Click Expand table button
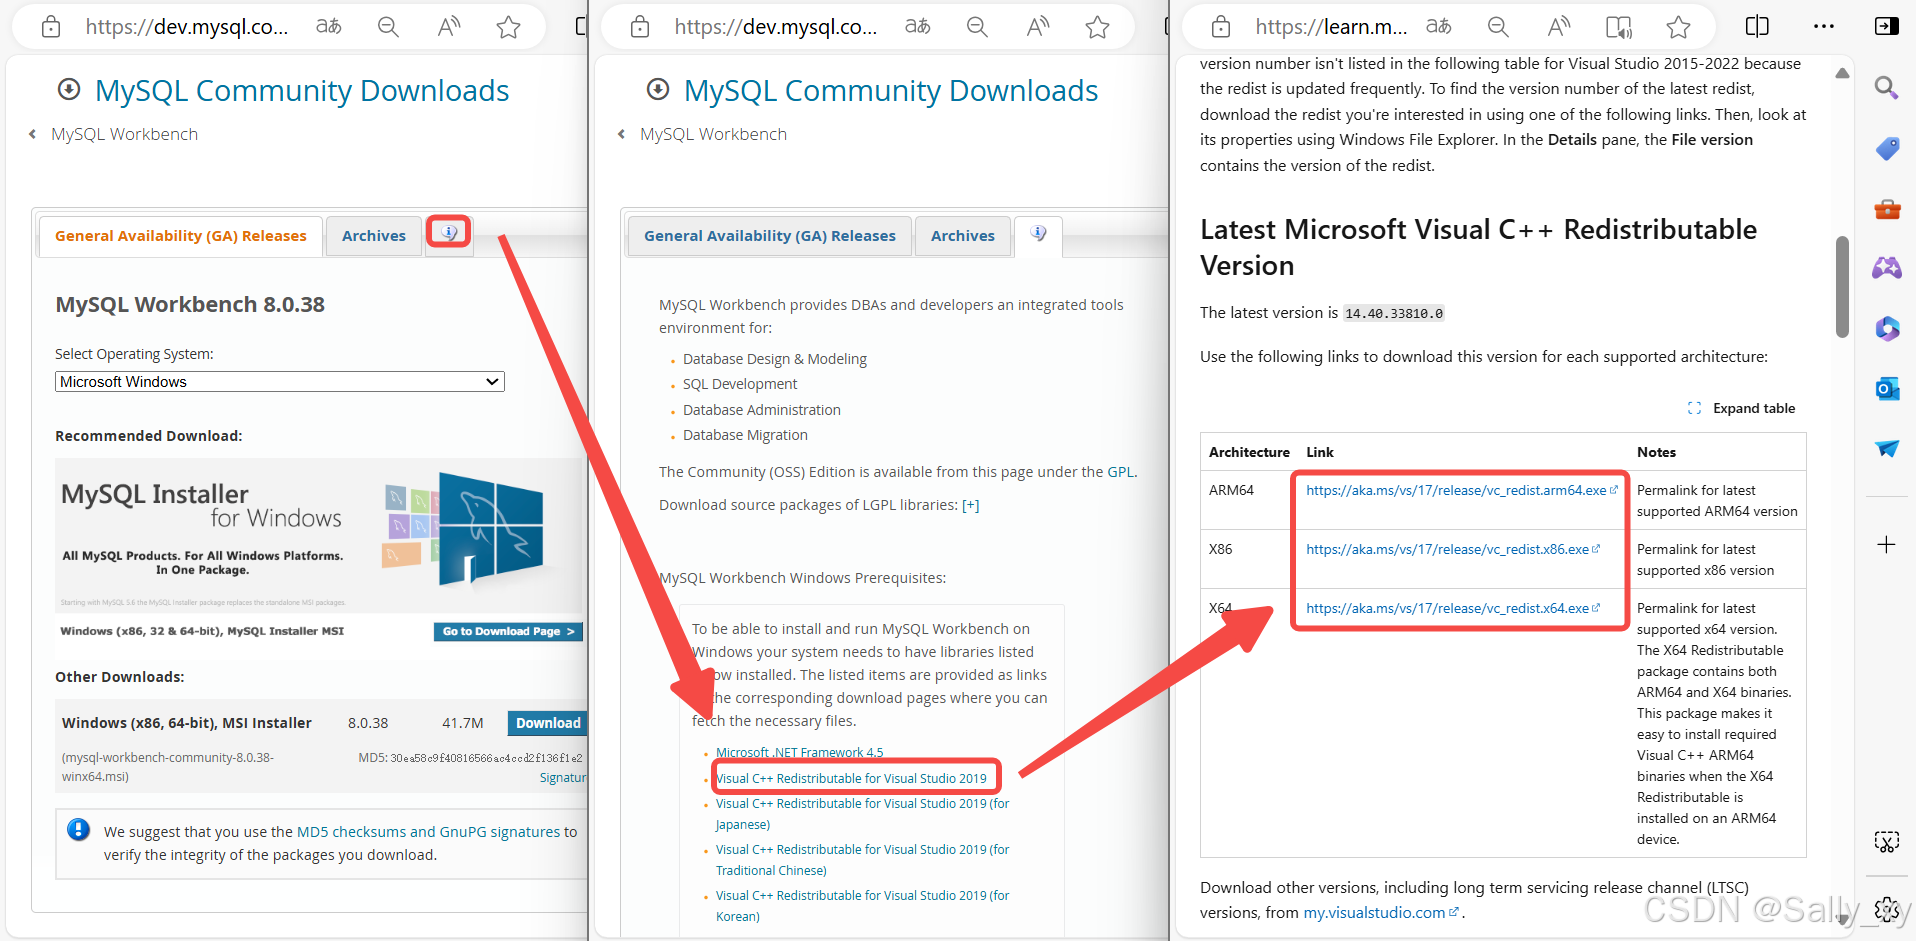The image size is (1916, 941). tap(1741, 408)
